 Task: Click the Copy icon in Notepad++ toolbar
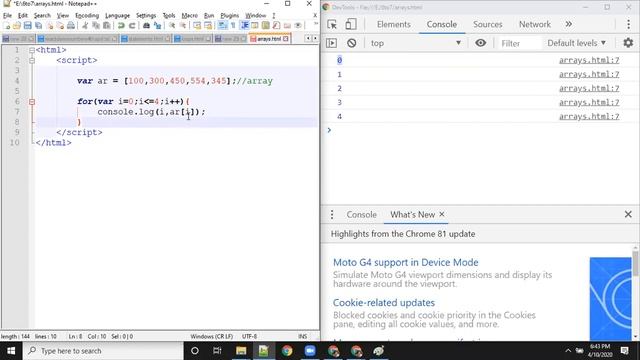(96, 26)
